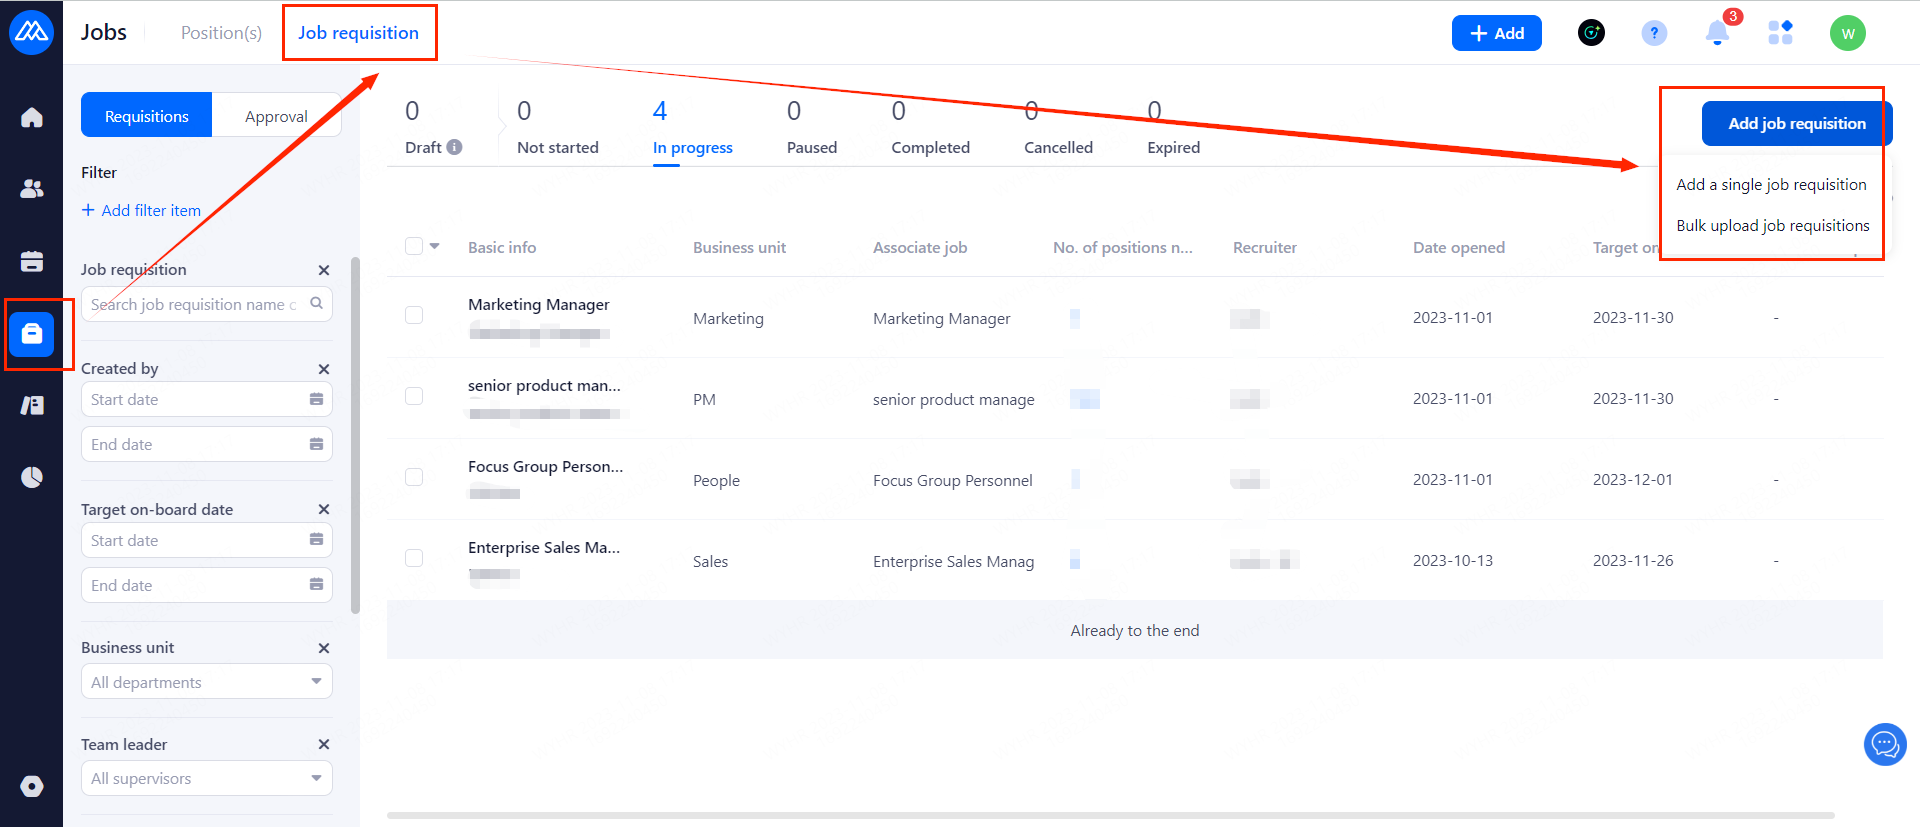Open the help question mark icon
Viewport: 1920px width, 827px height.
click(x=1654, y=33)
